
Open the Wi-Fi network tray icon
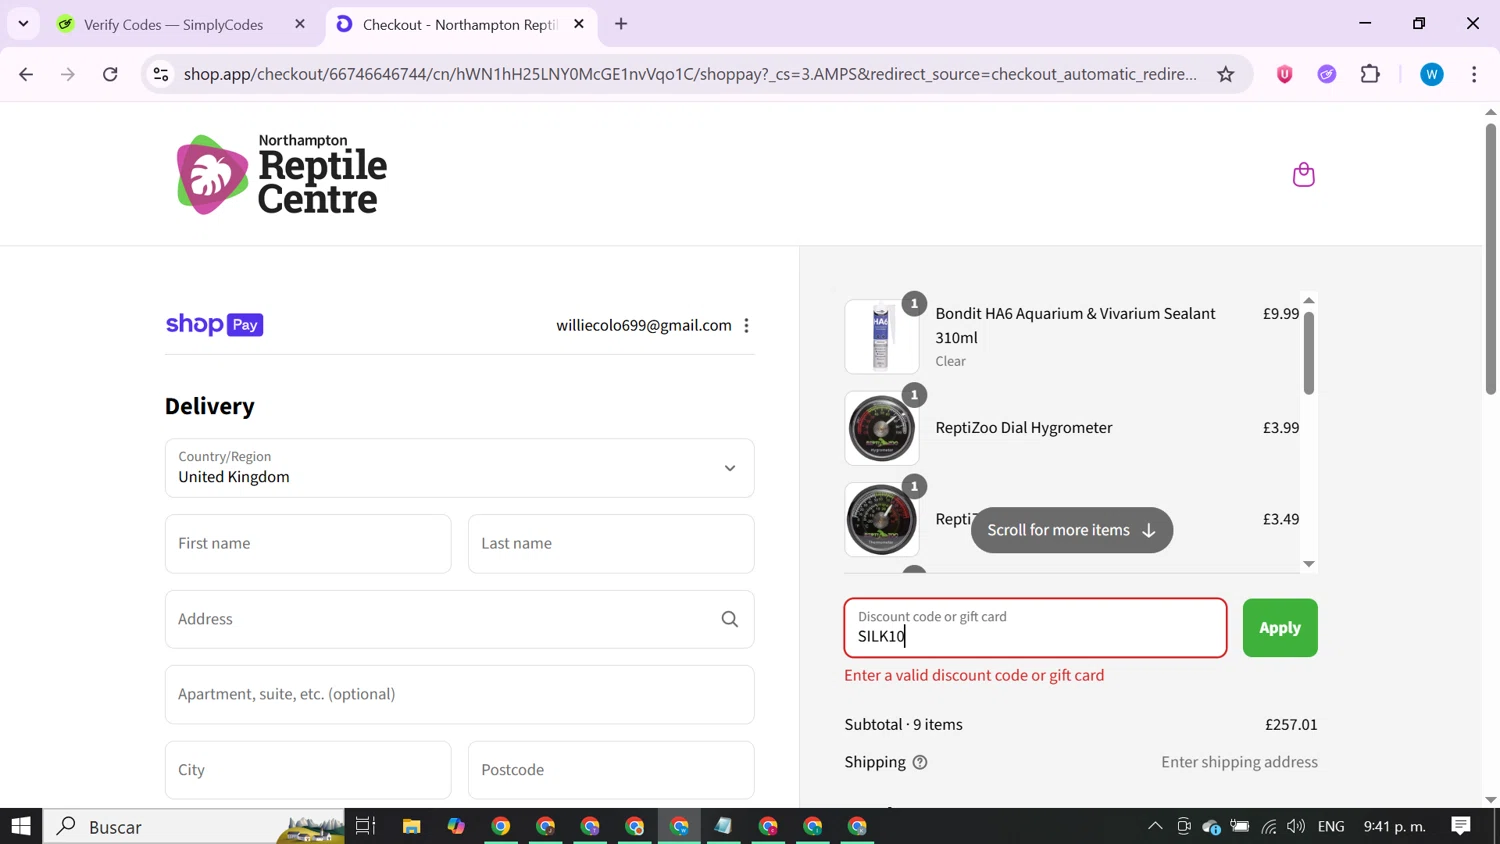click(x=1269, y=826)
